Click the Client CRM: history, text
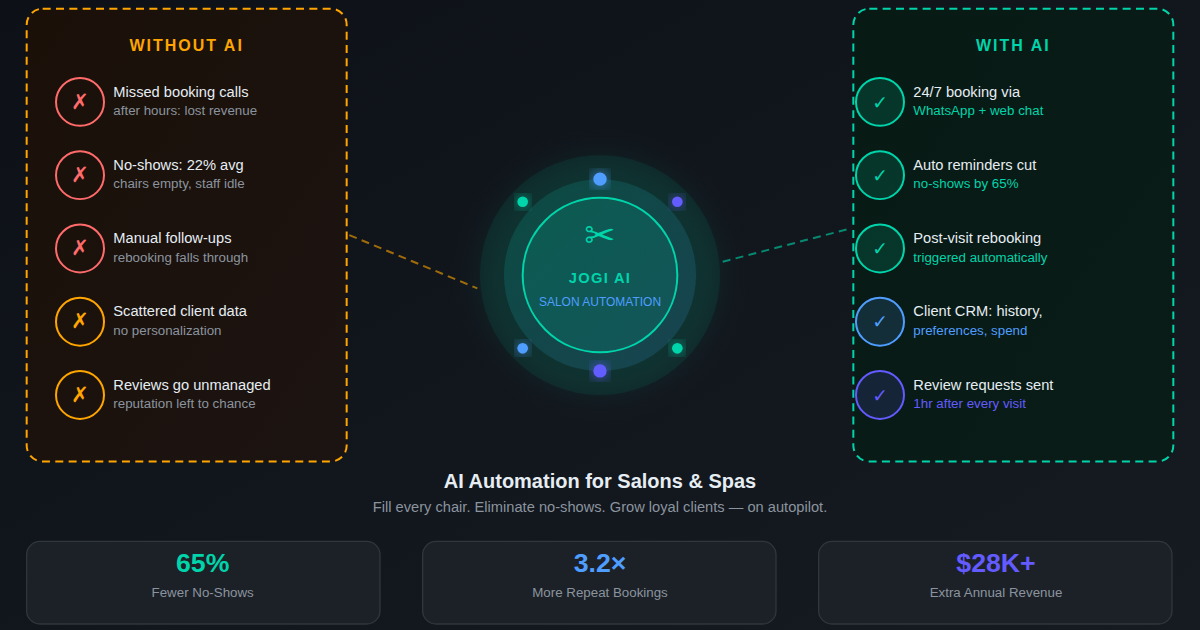This screenshot has height=630, width=1200. click(x=978, y=311)
